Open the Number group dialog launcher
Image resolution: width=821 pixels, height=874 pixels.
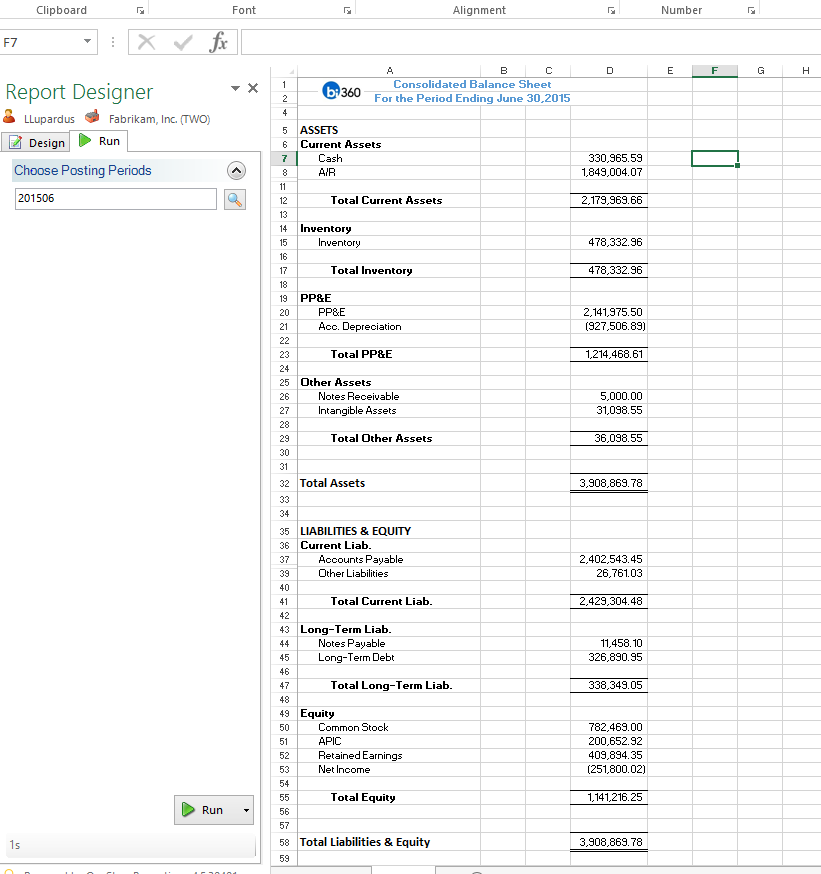pos(751,11)
